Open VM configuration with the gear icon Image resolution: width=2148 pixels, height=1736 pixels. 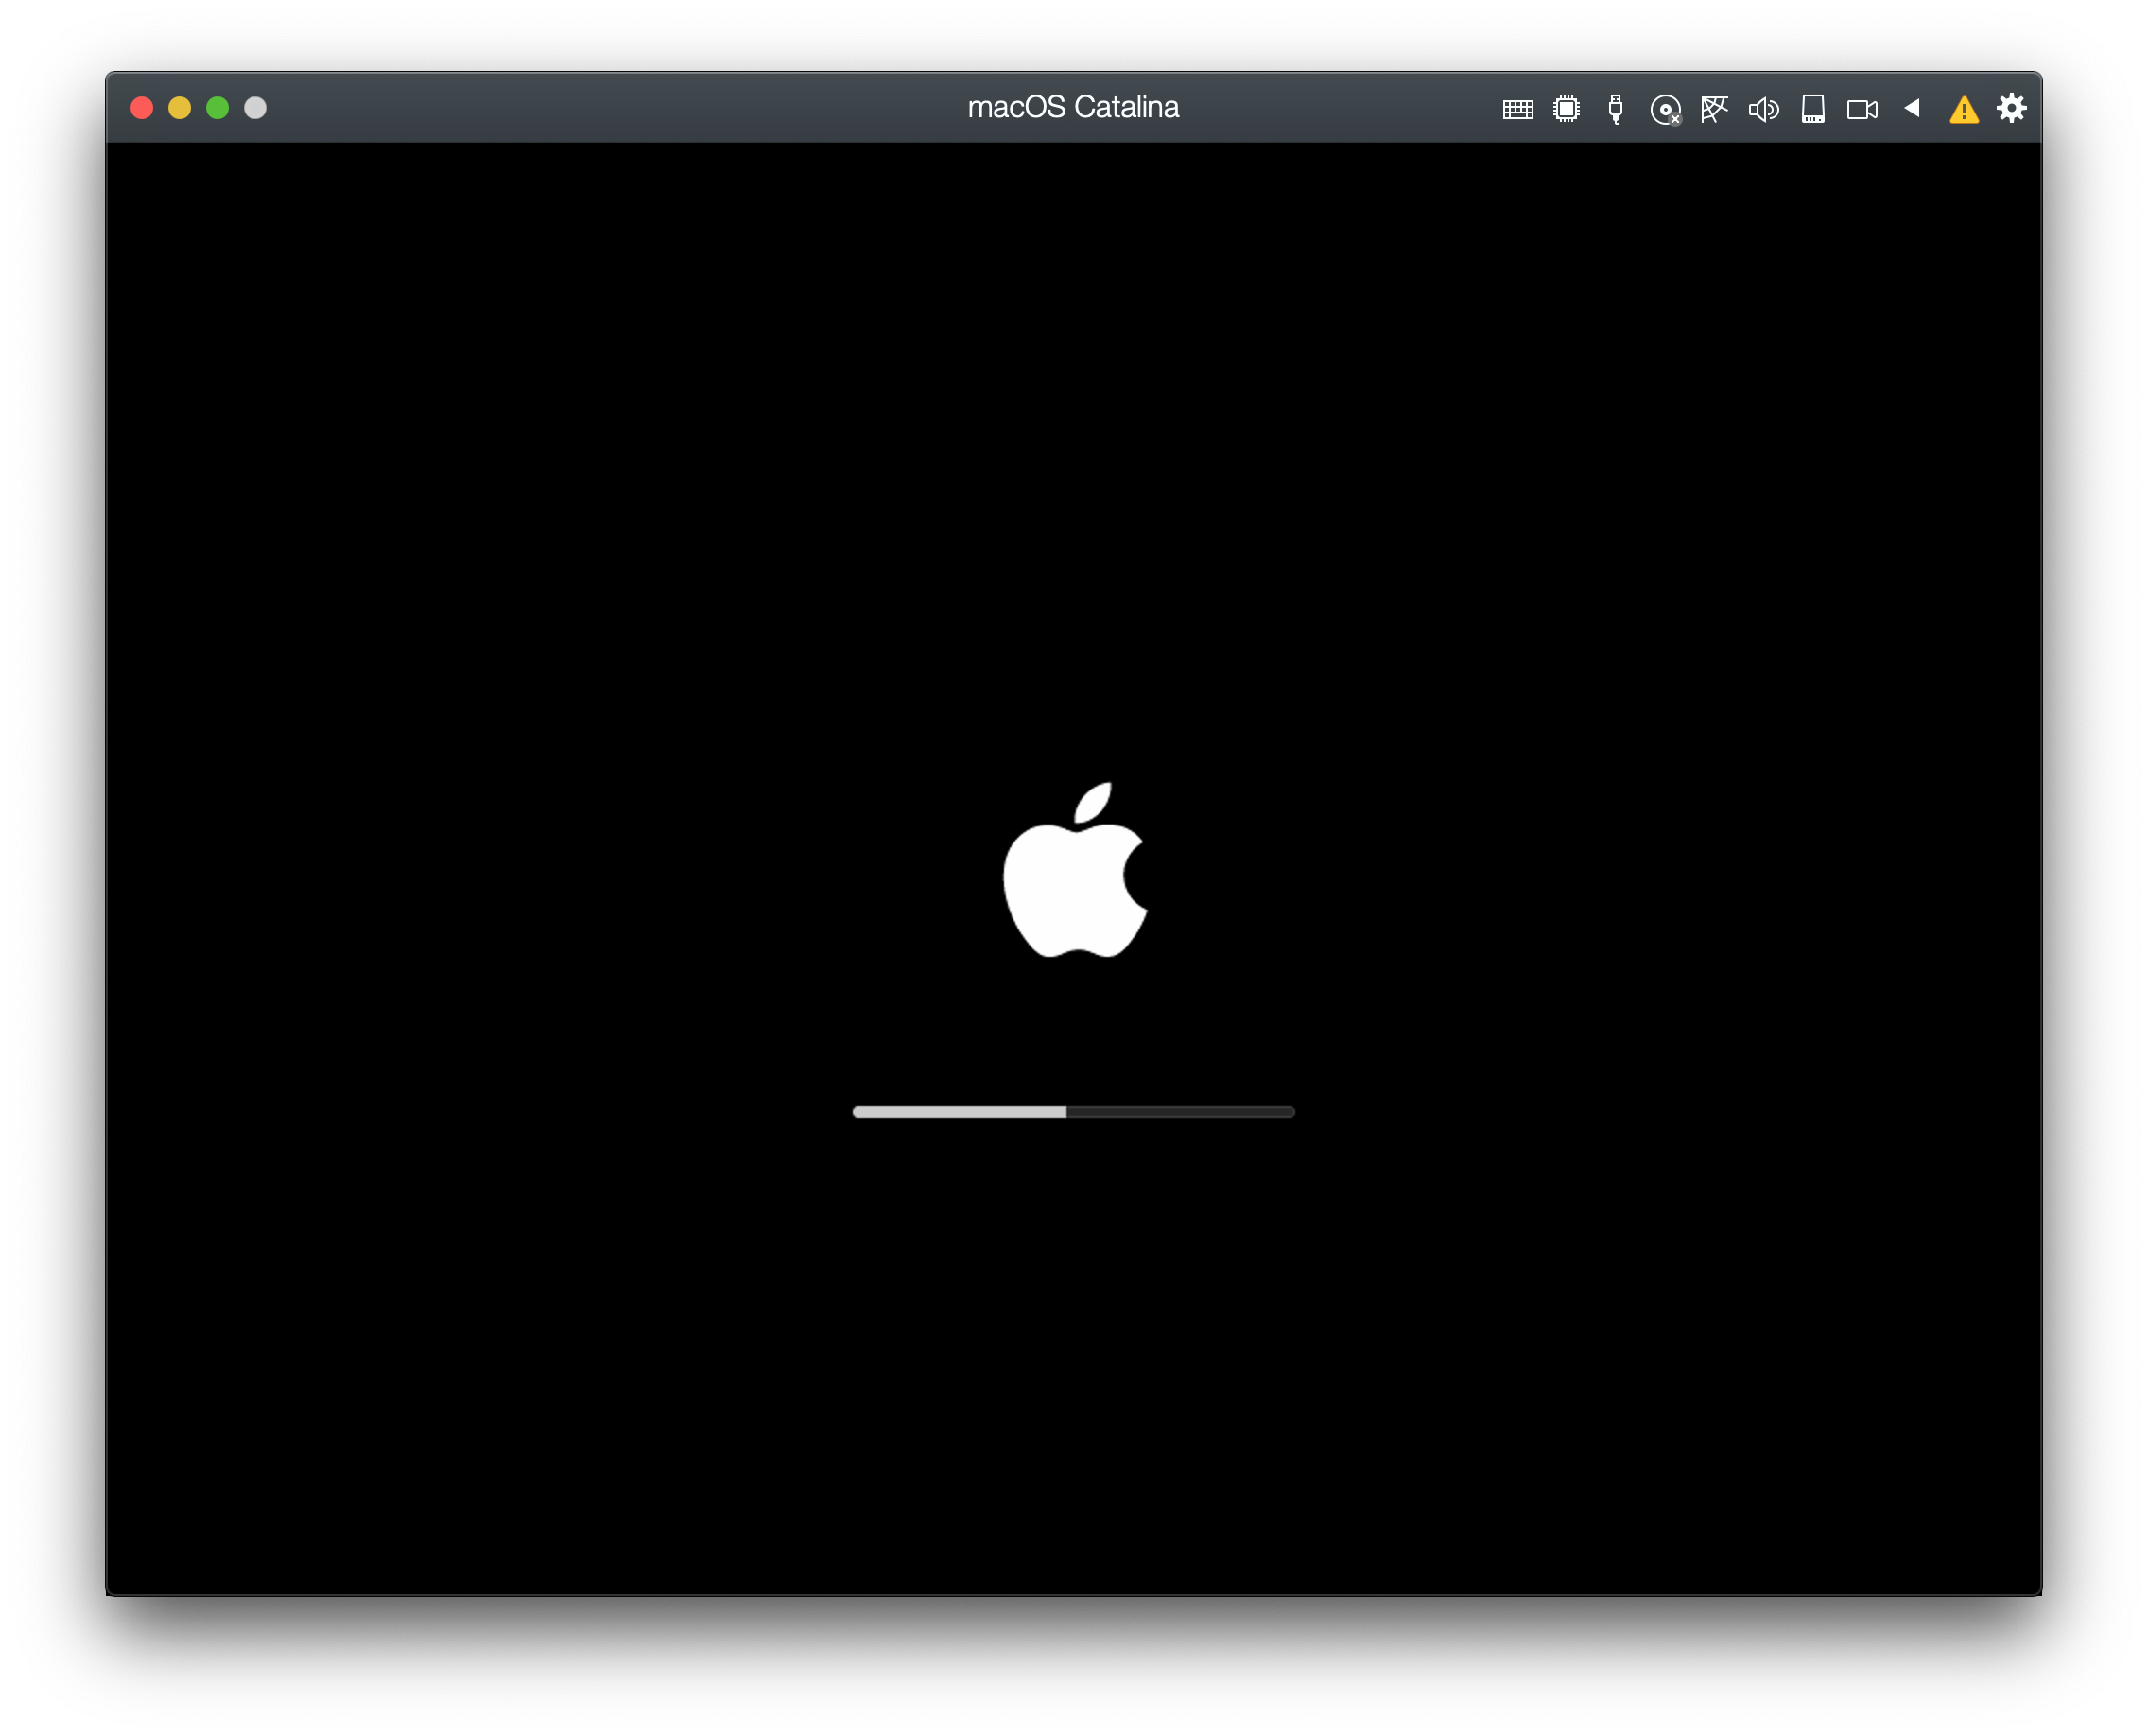tap(2011, 108)
